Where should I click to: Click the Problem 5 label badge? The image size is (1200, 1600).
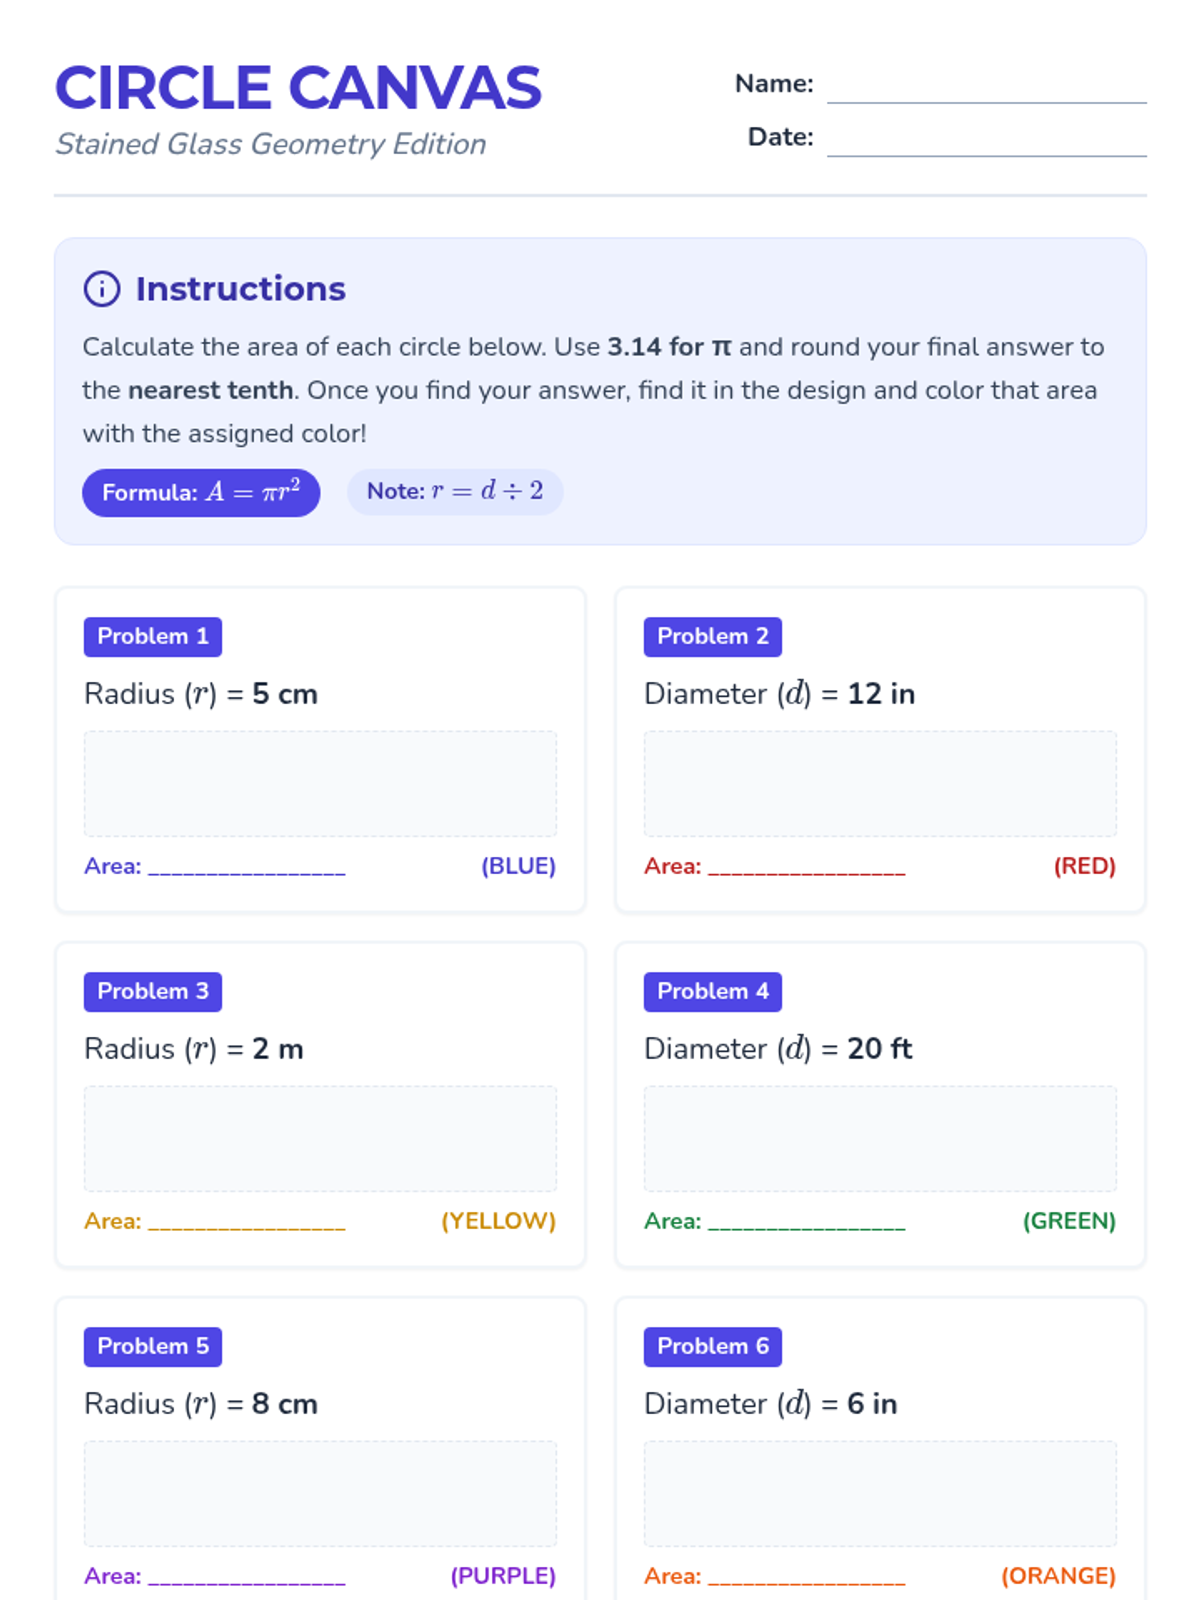pos(153,1347)
